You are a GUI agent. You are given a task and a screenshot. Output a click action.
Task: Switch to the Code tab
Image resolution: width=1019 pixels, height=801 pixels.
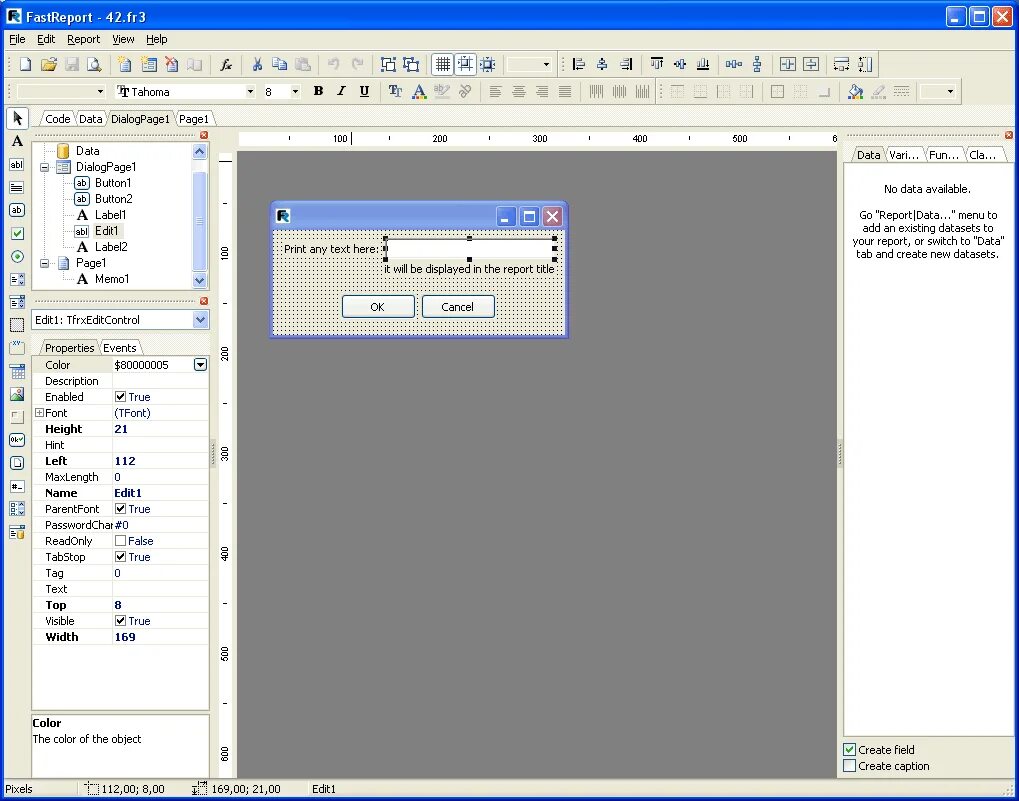57,118
